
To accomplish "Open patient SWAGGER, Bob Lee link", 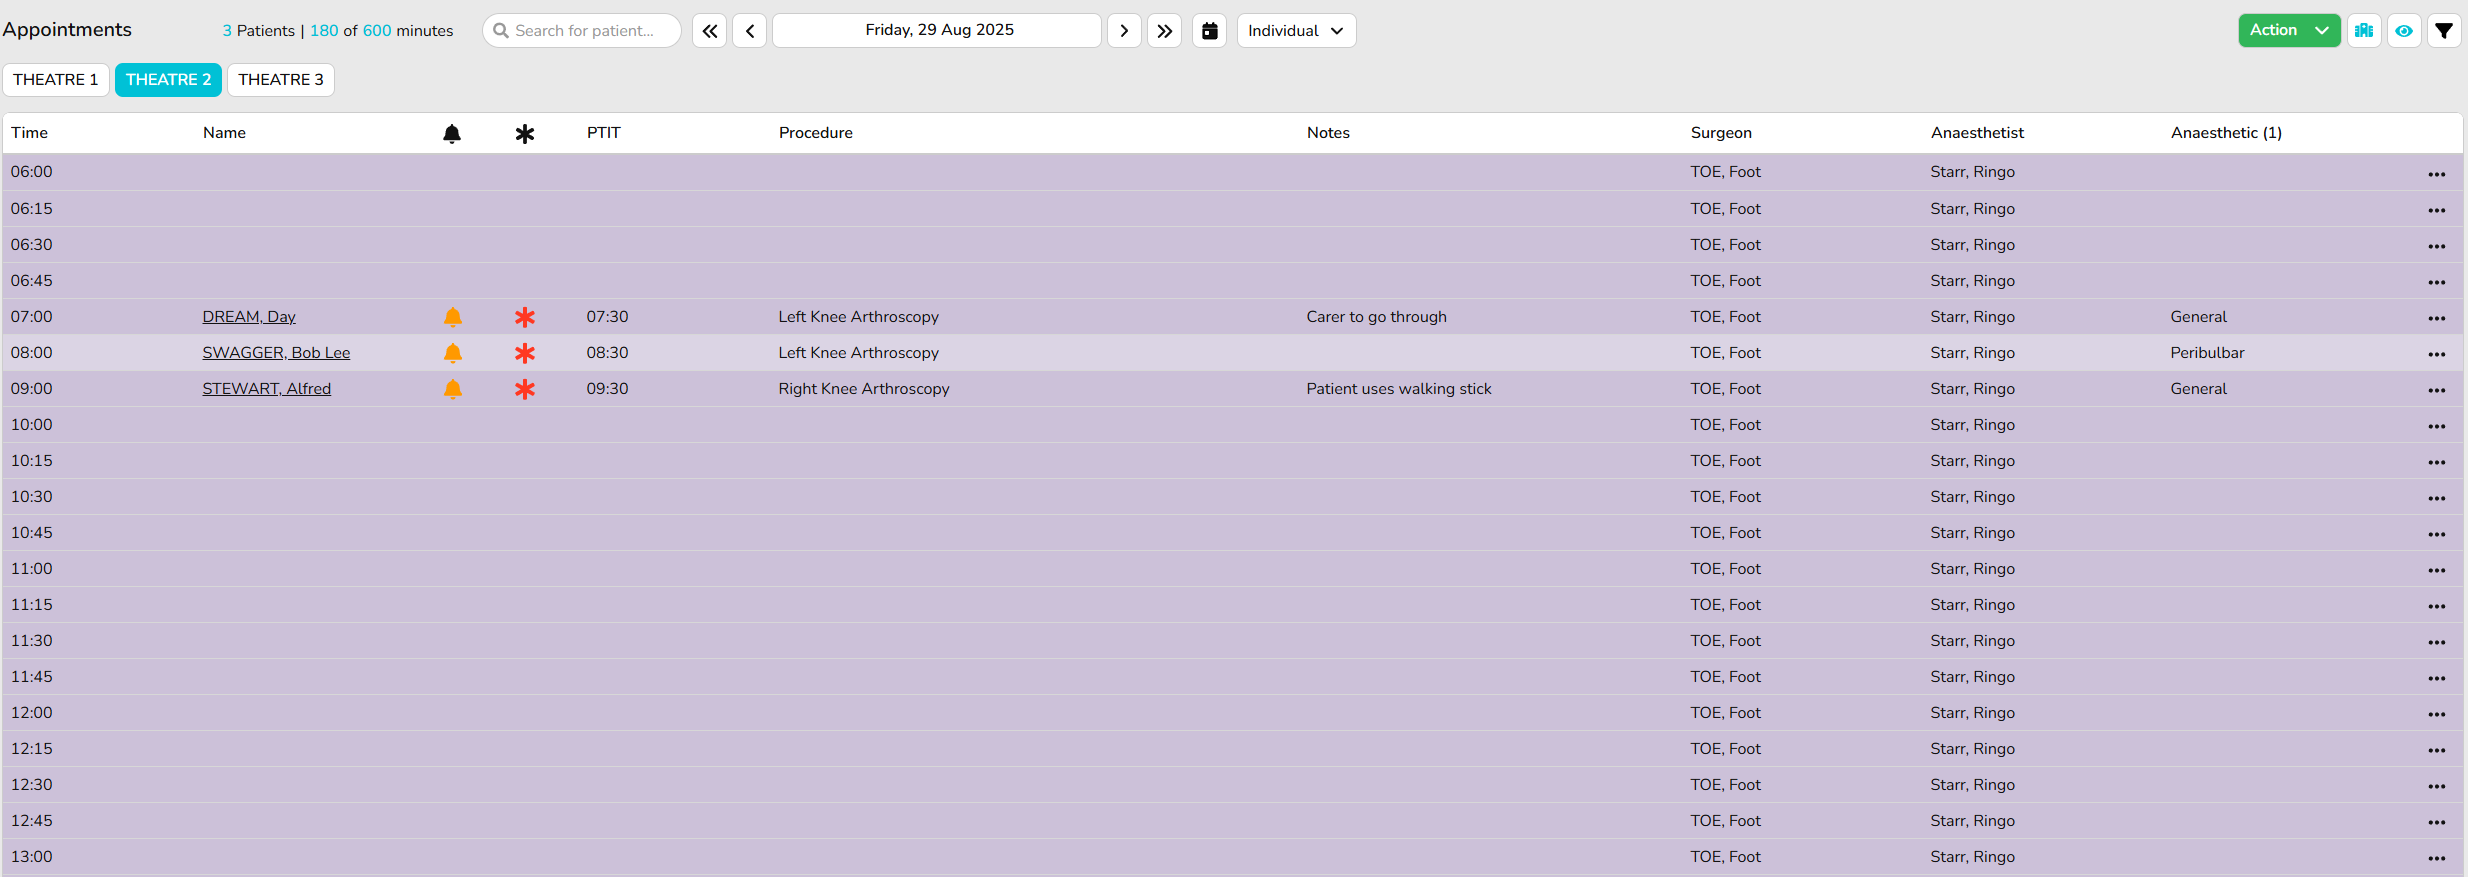I will [x=276, y=353].
